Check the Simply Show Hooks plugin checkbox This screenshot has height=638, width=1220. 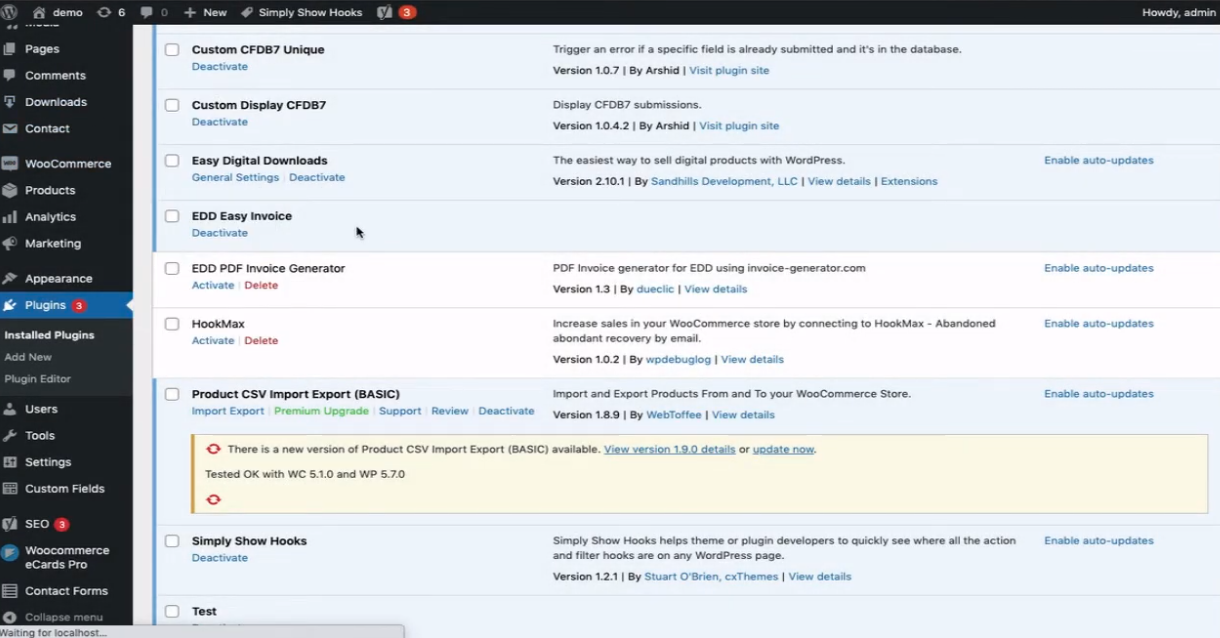(x=172, y=541)
